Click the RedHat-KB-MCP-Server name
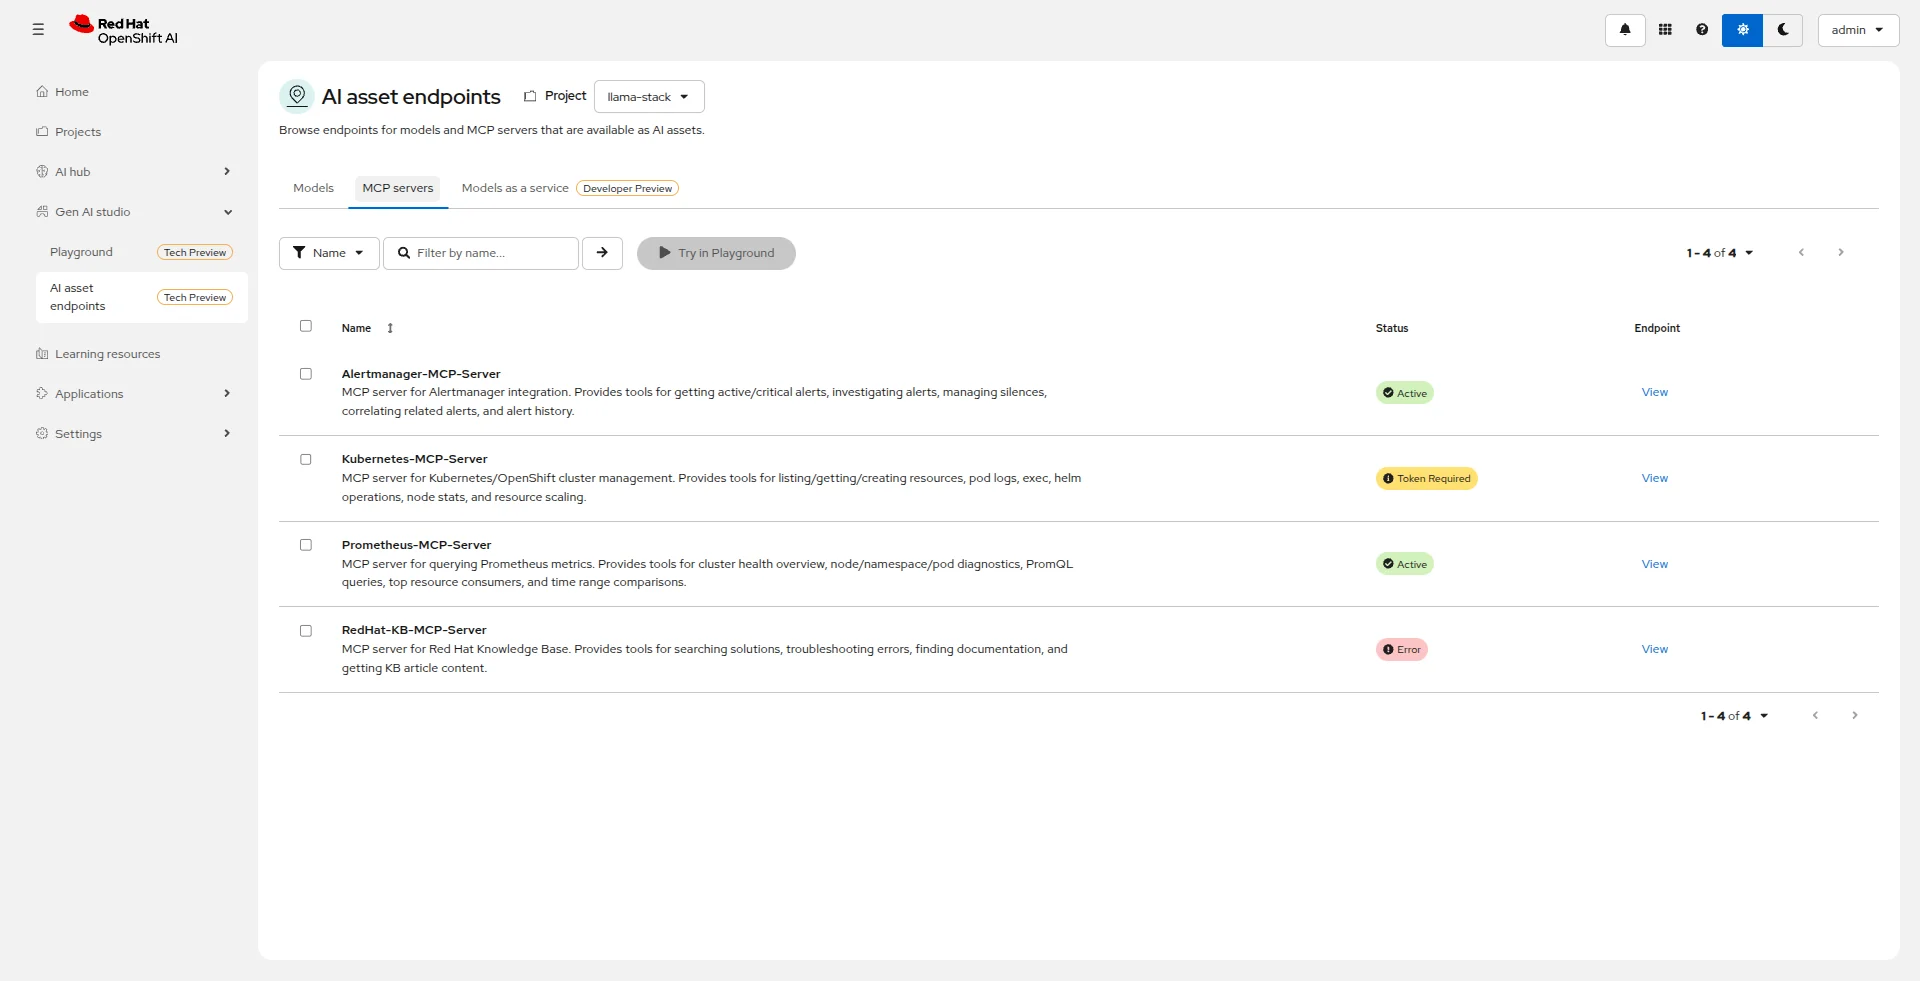The image size is (1920, 981). click(414, 630)
